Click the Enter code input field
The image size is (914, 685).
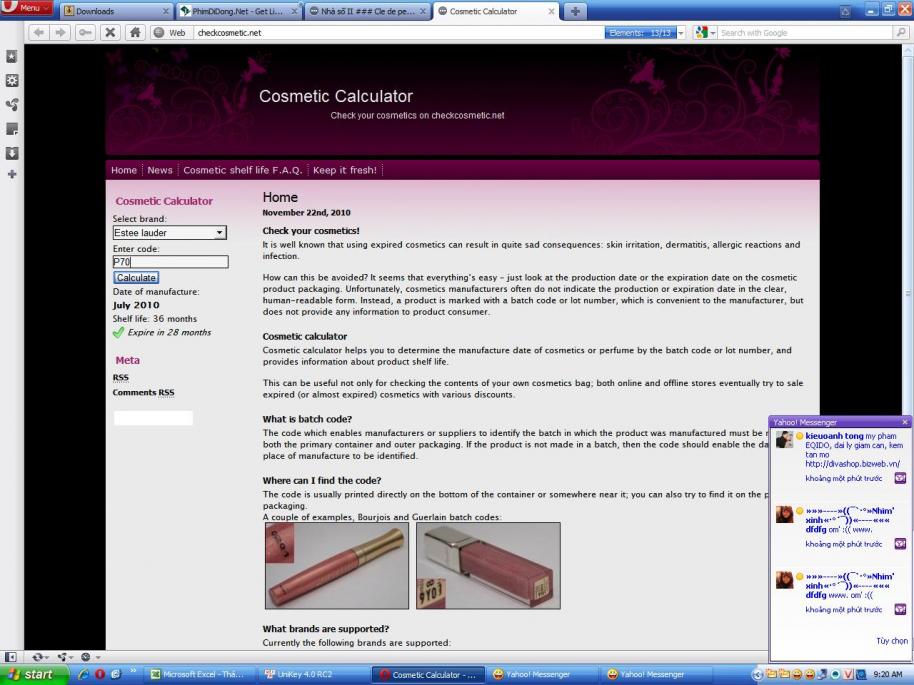click(170, 262)
